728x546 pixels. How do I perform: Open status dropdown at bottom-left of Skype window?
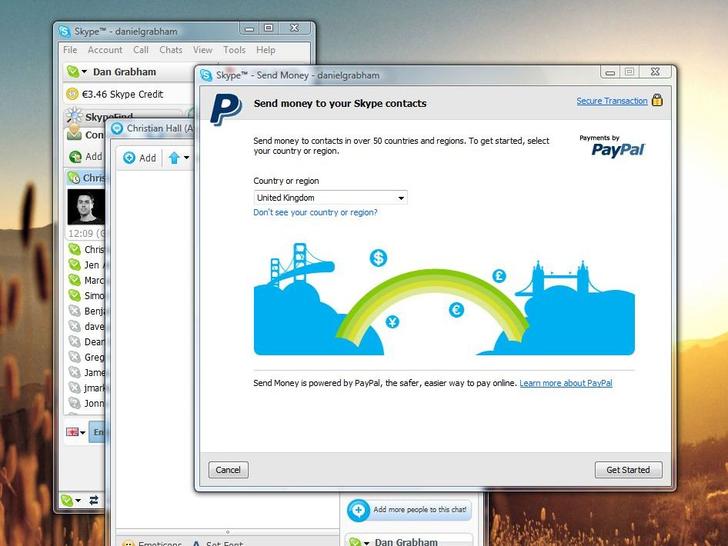71,500
